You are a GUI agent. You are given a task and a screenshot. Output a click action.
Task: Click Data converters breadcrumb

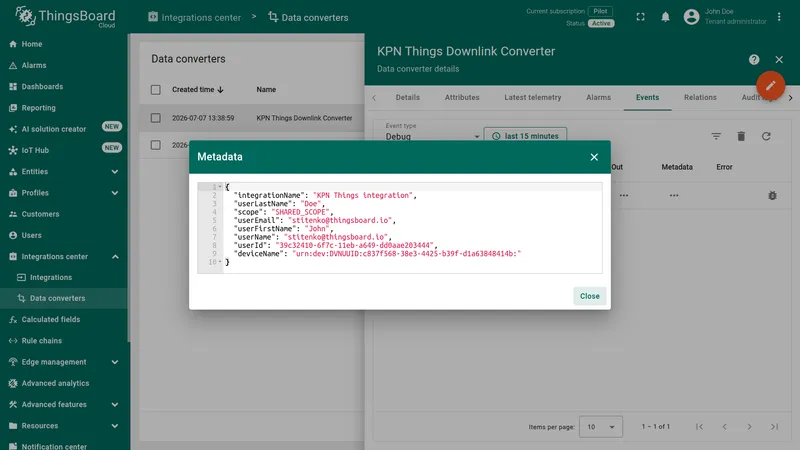pyautogui.click(x=308, y=17)
